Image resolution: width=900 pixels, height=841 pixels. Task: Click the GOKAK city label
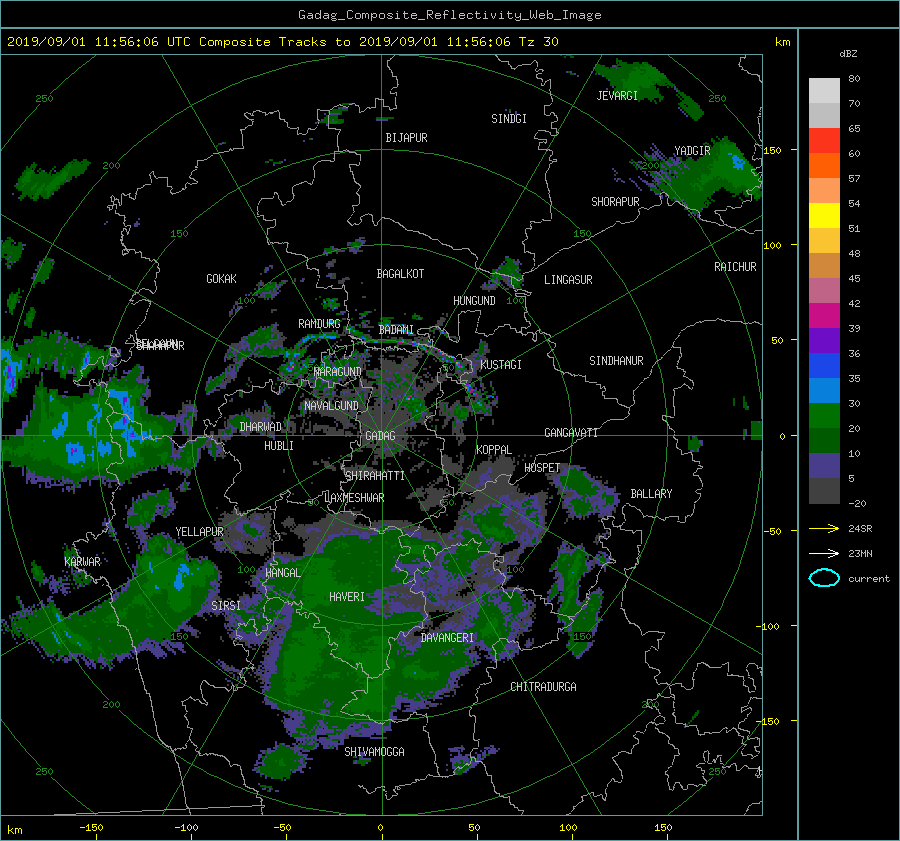(x=222, y=279)
